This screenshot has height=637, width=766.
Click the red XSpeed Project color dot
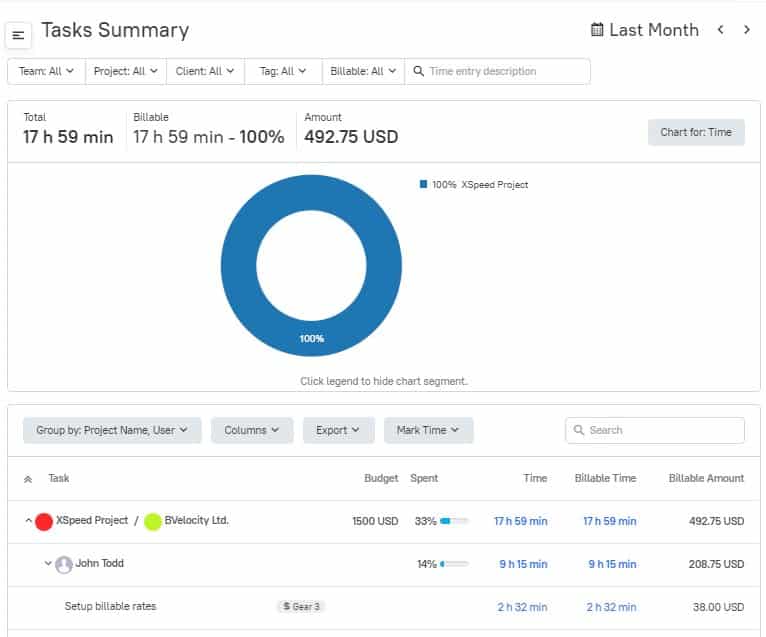[44, 522]
